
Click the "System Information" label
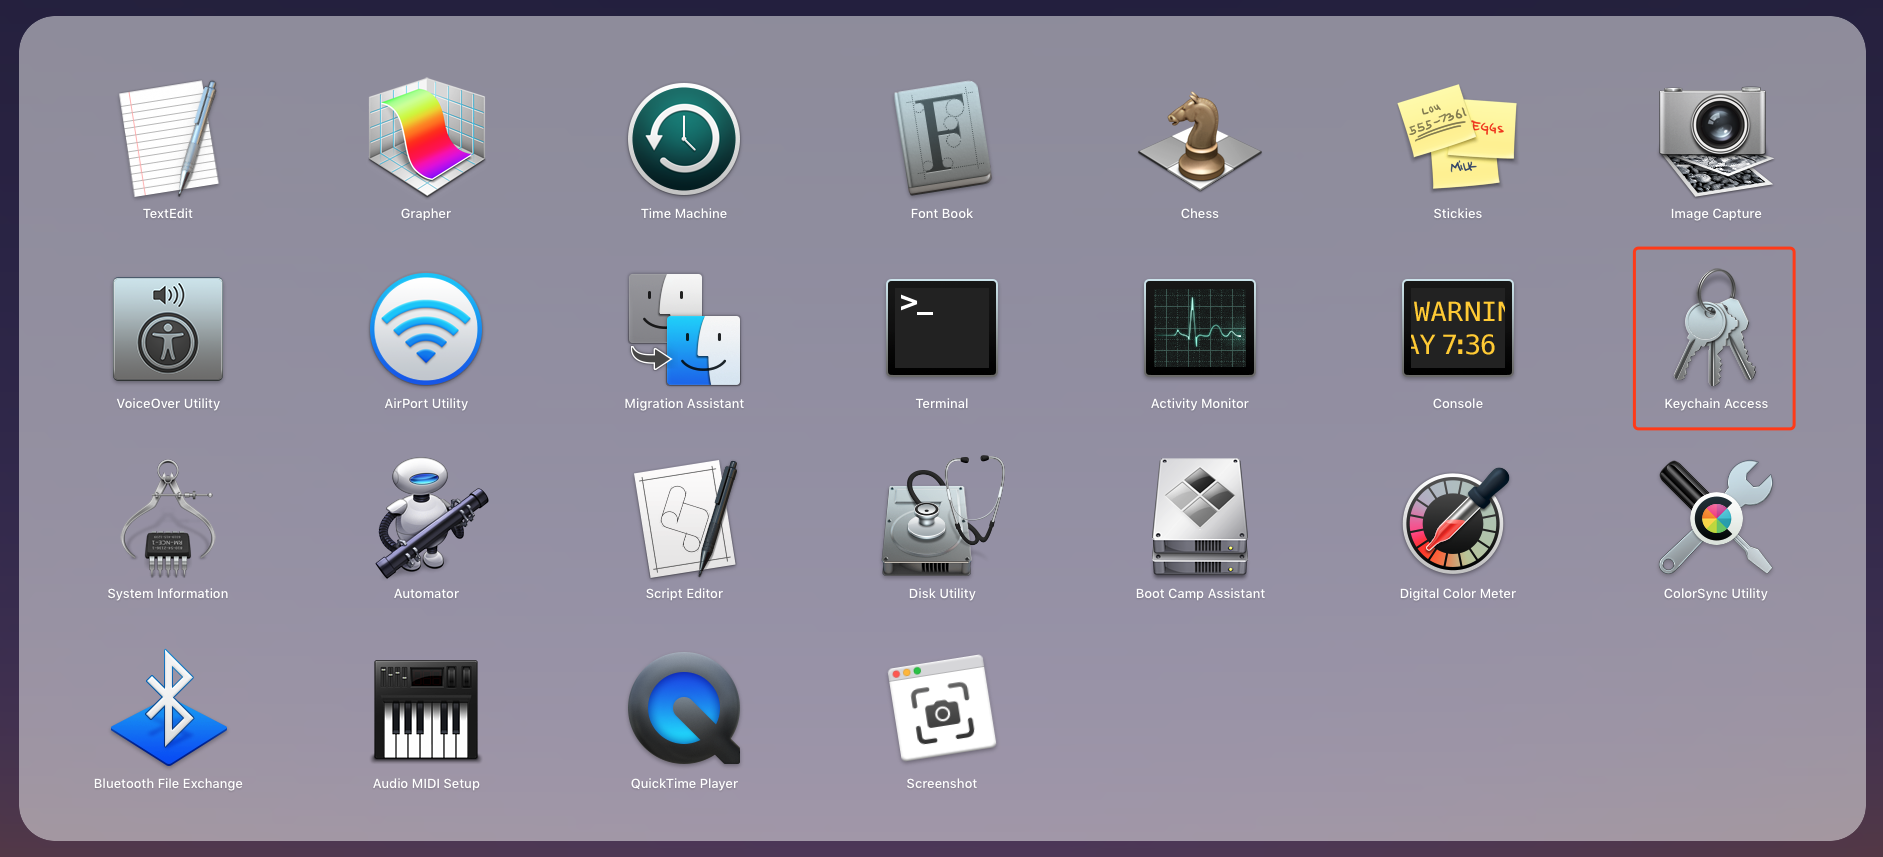pos(168,594)
